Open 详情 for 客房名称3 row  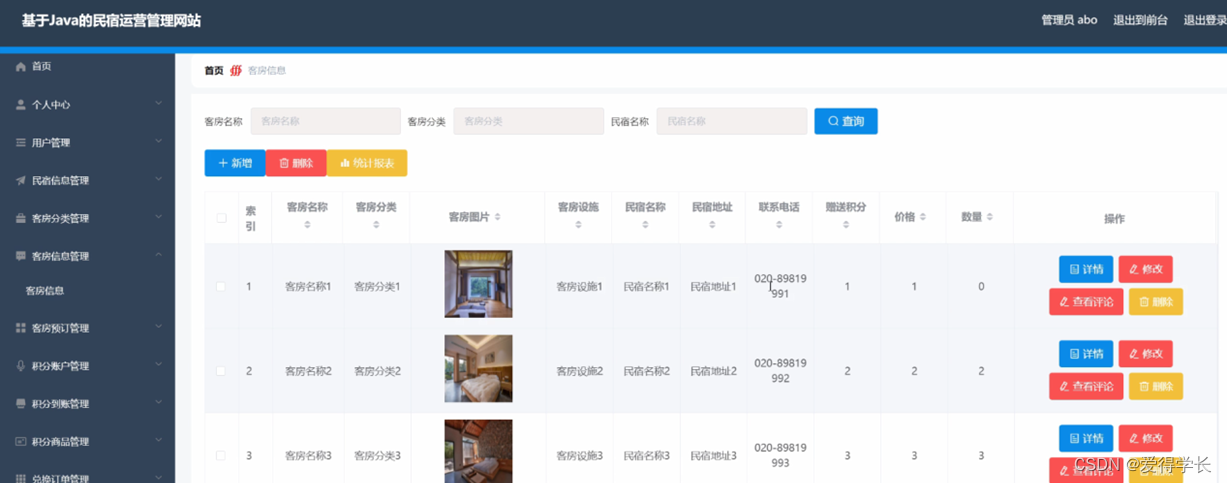1086,438
